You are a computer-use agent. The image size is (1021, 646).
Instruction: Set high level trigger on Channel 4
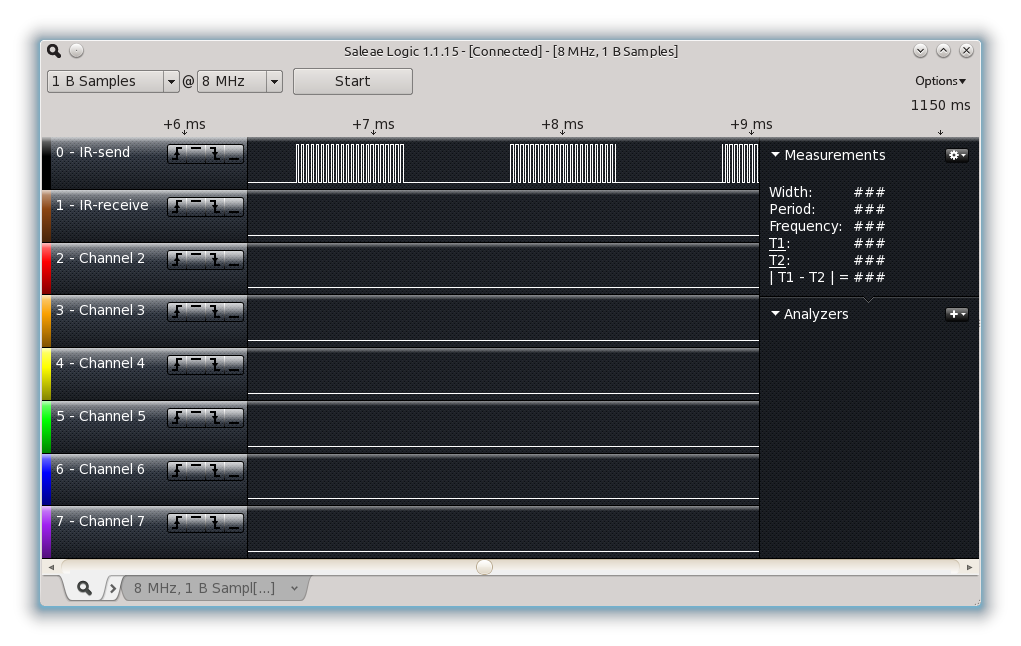click(196, 365)
